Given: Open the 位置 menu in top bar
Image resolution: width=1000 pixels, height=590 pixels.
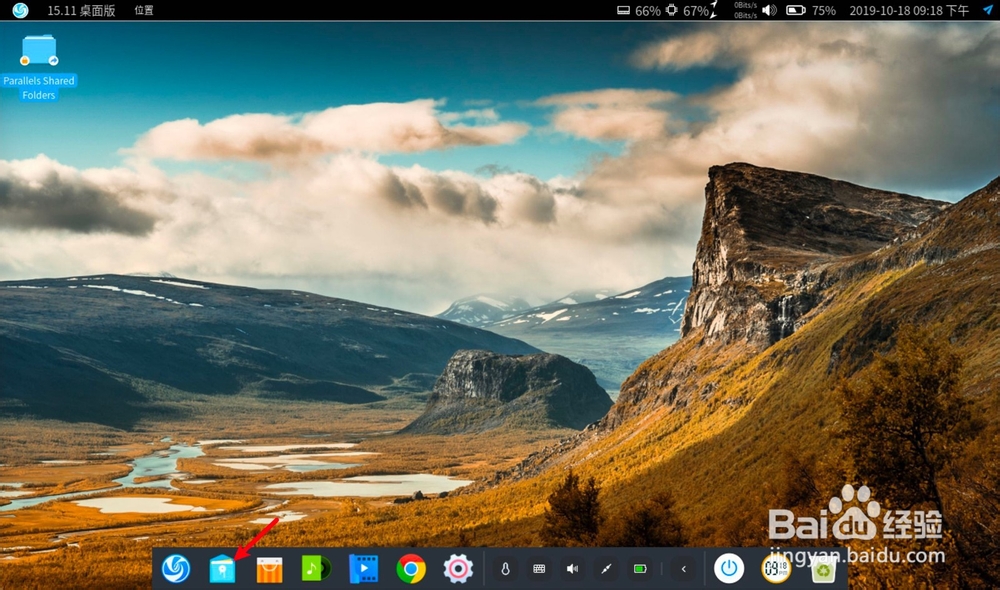Looking at the screenshot, I should (x=144, y=10).
